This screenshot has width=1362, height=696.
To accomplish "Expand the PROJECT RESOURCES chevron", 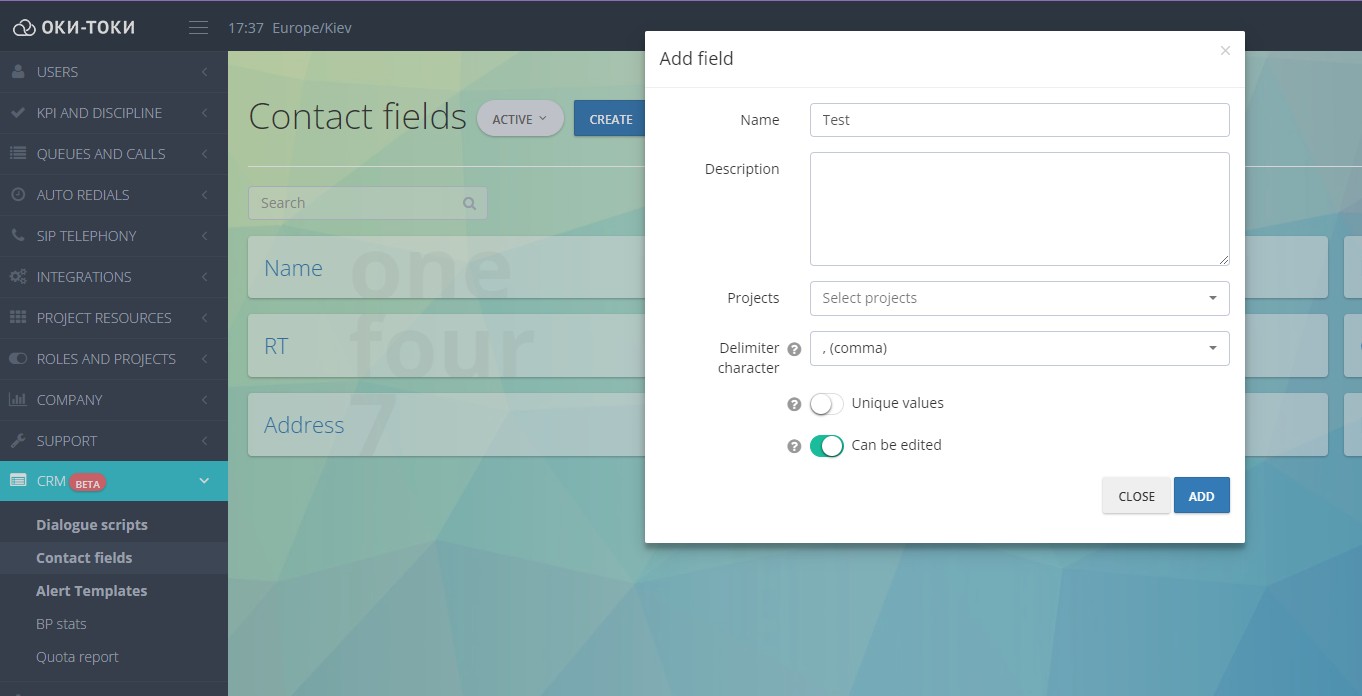I will (204, 318).
